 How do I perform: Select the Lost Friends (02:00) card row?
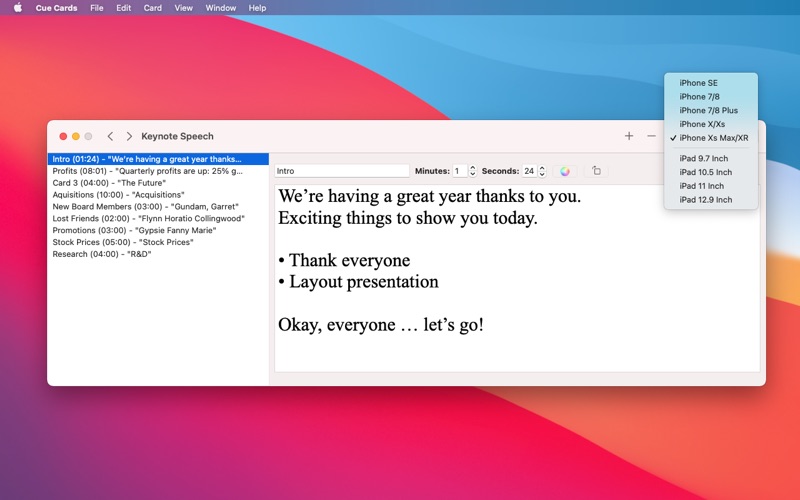[158, 218]
